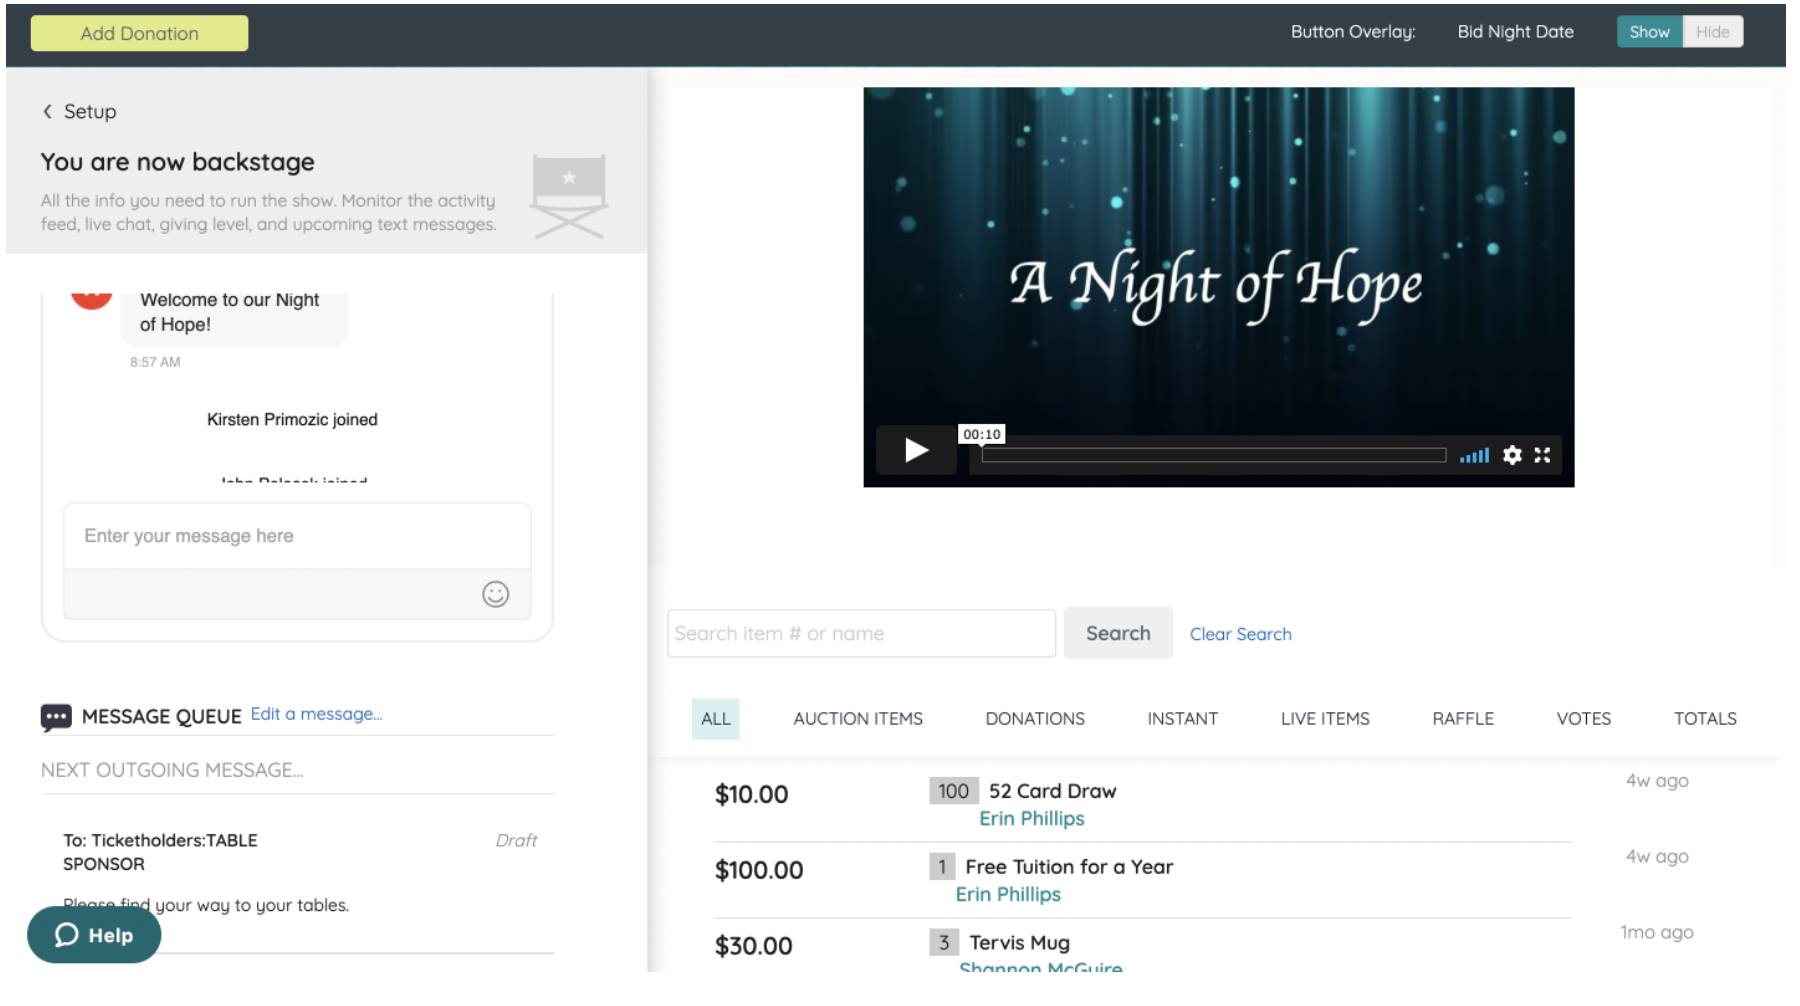Image resolution: width=1800 pixels, height=1006 pixels.
Task: Play the A Night of Hope video
Action: coord(916,450)
